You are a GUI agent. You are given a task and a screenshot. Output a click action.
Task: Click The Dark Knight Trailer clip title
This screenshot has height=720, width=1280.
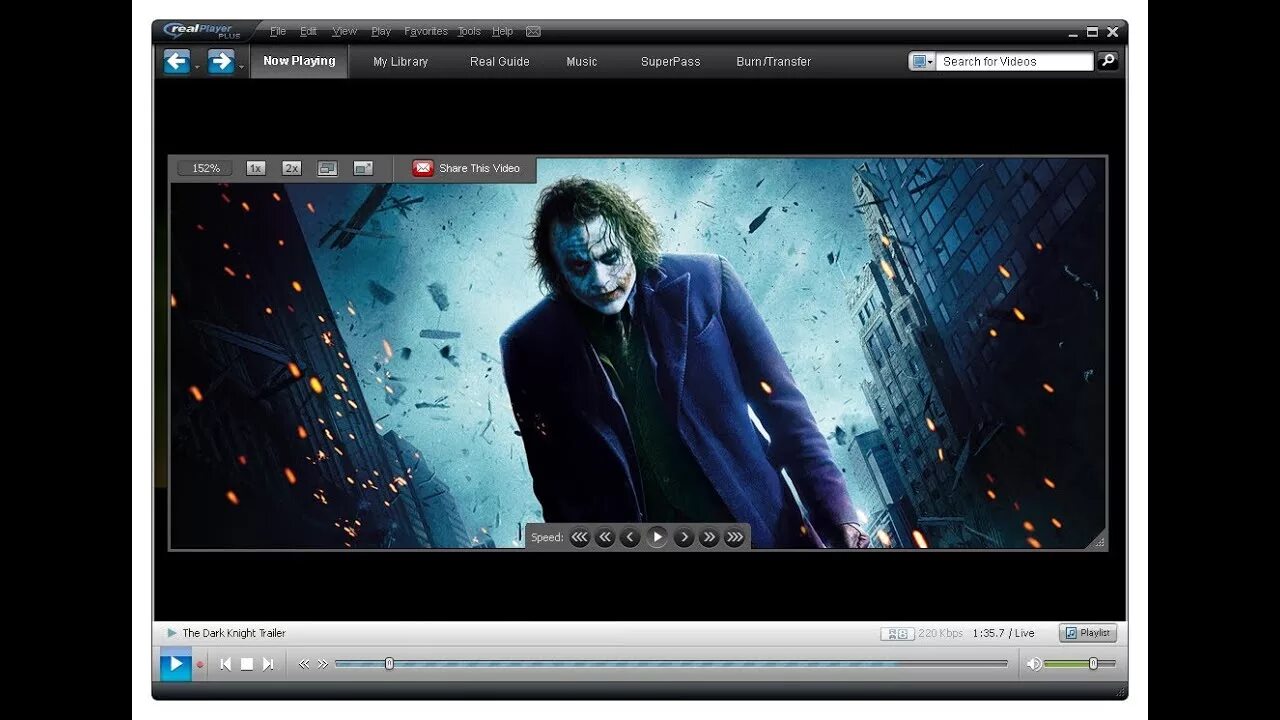pos(234,633)
